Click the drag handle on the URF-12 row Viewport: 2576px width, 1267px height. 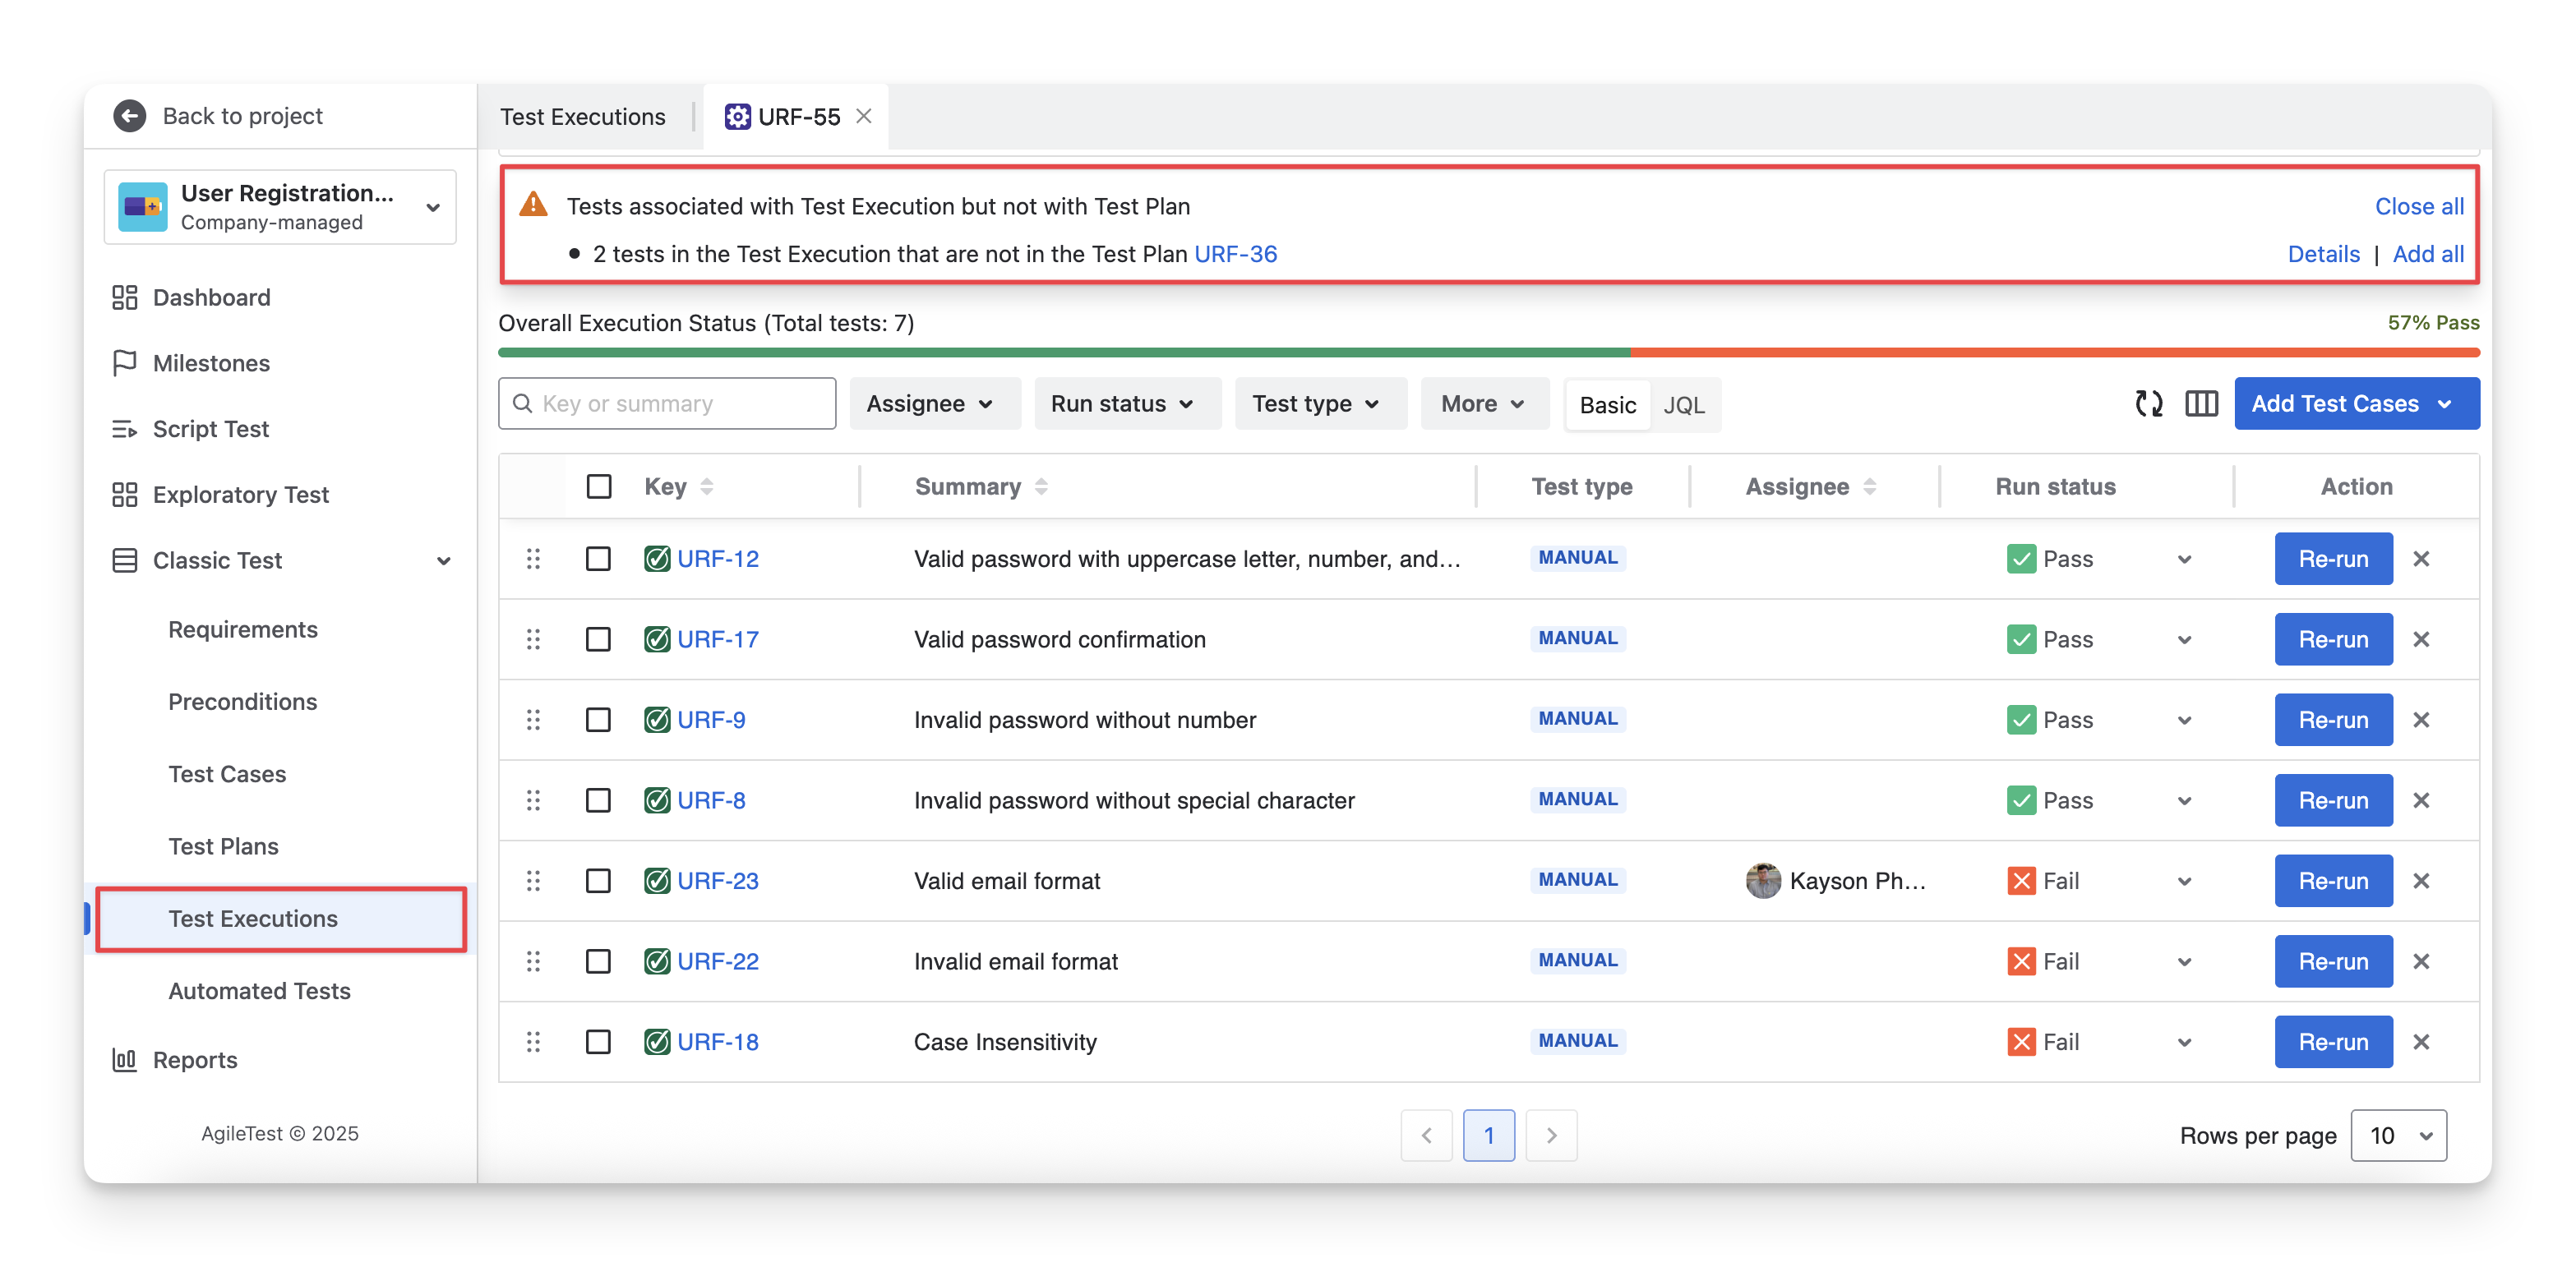533,559
